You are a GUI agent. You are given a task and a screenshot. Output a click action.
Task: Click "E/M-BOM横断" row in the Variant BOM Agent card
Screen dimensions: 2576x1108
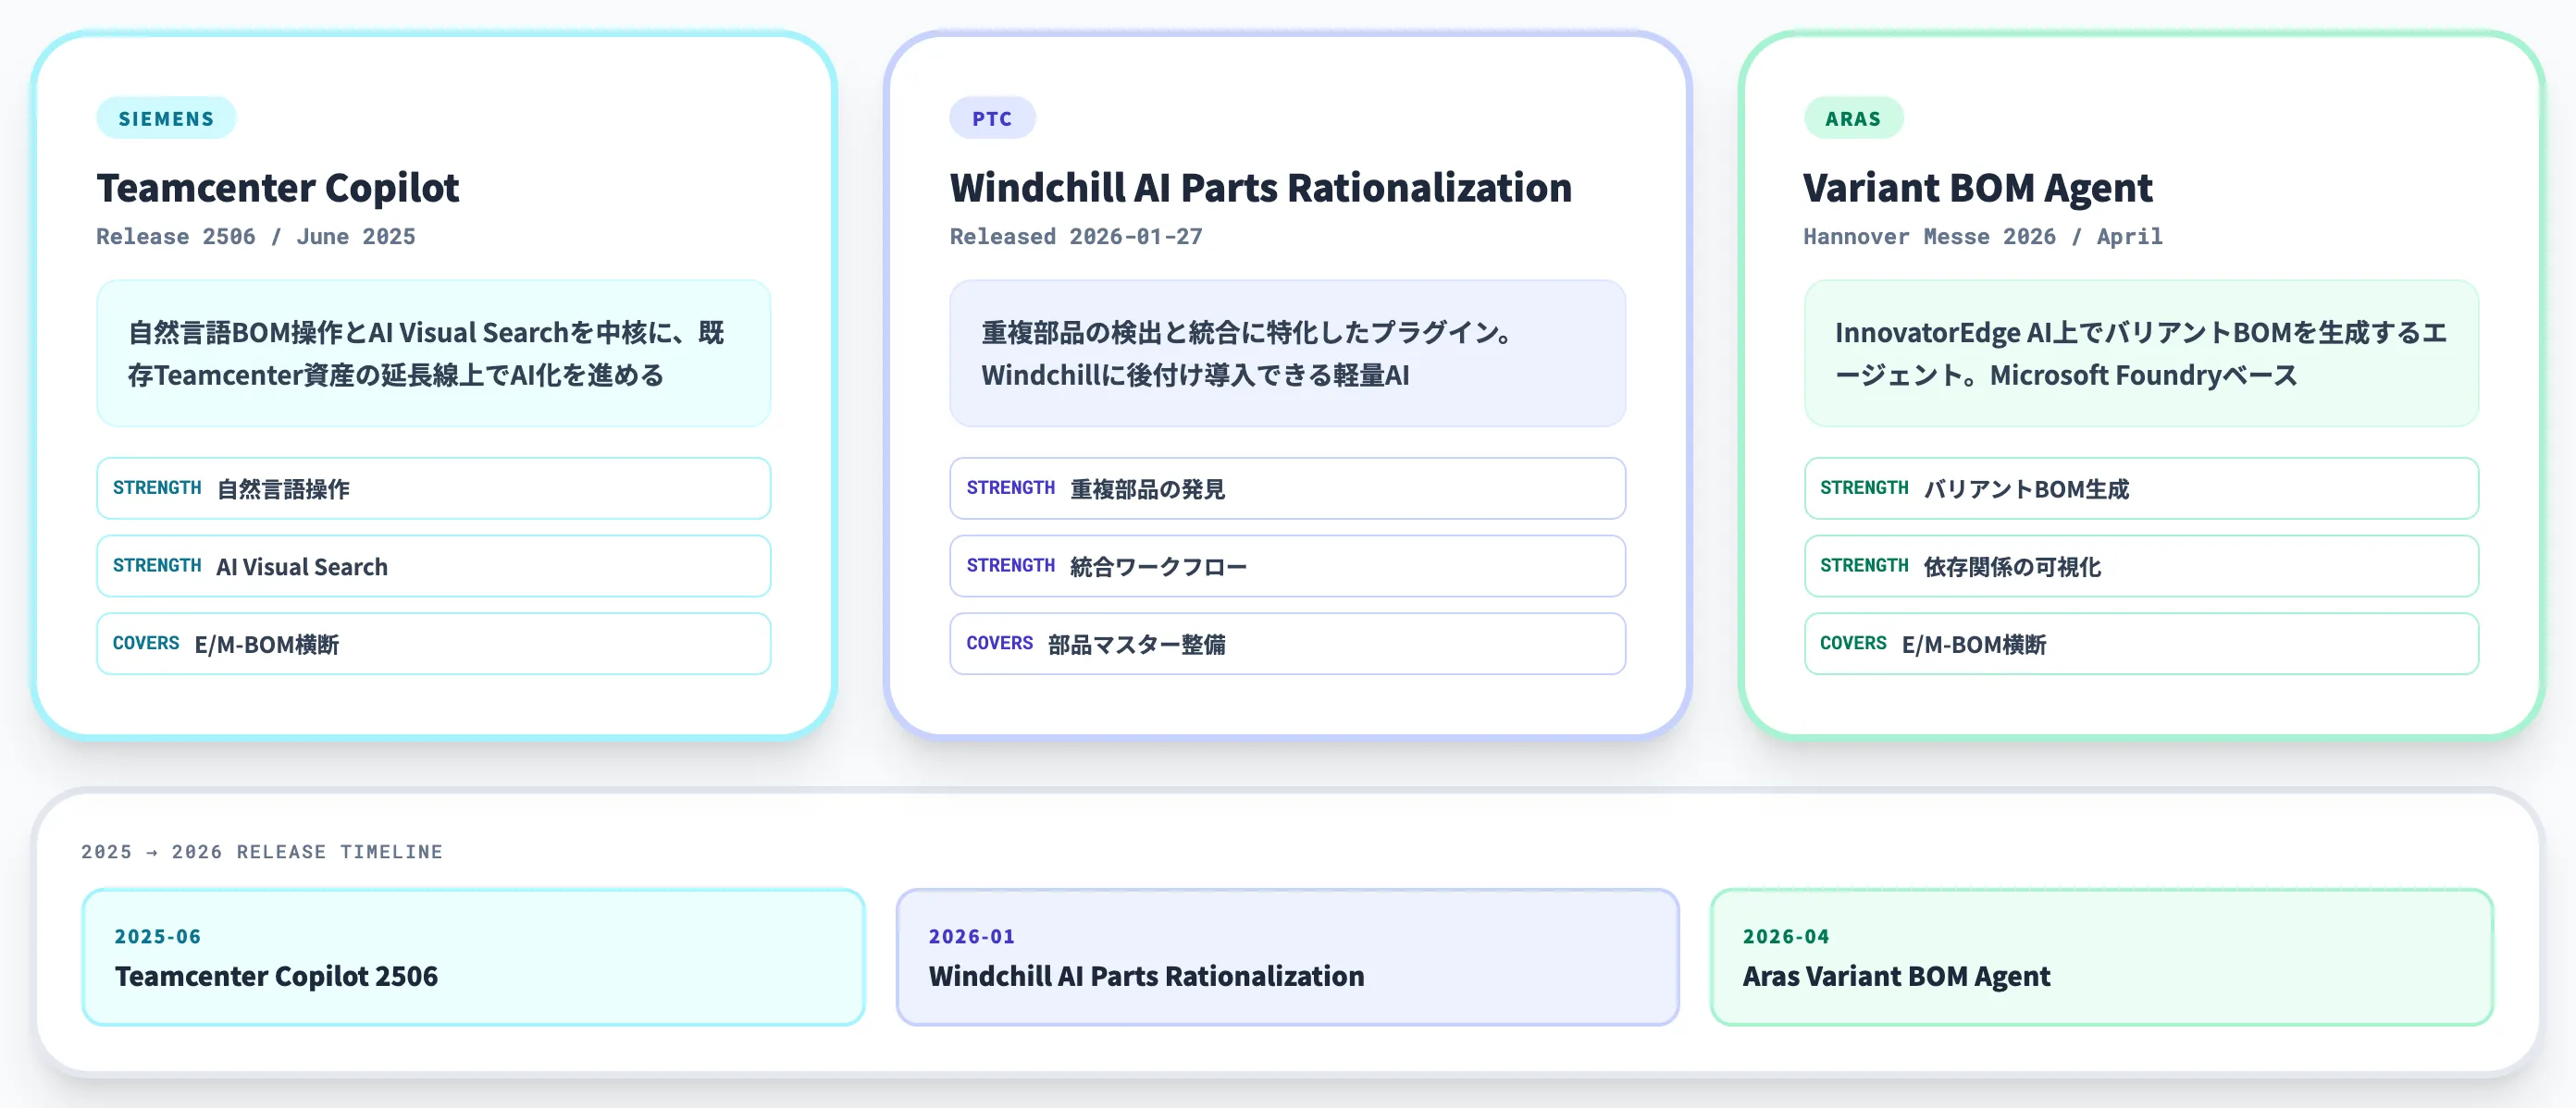pos(2141,644)
